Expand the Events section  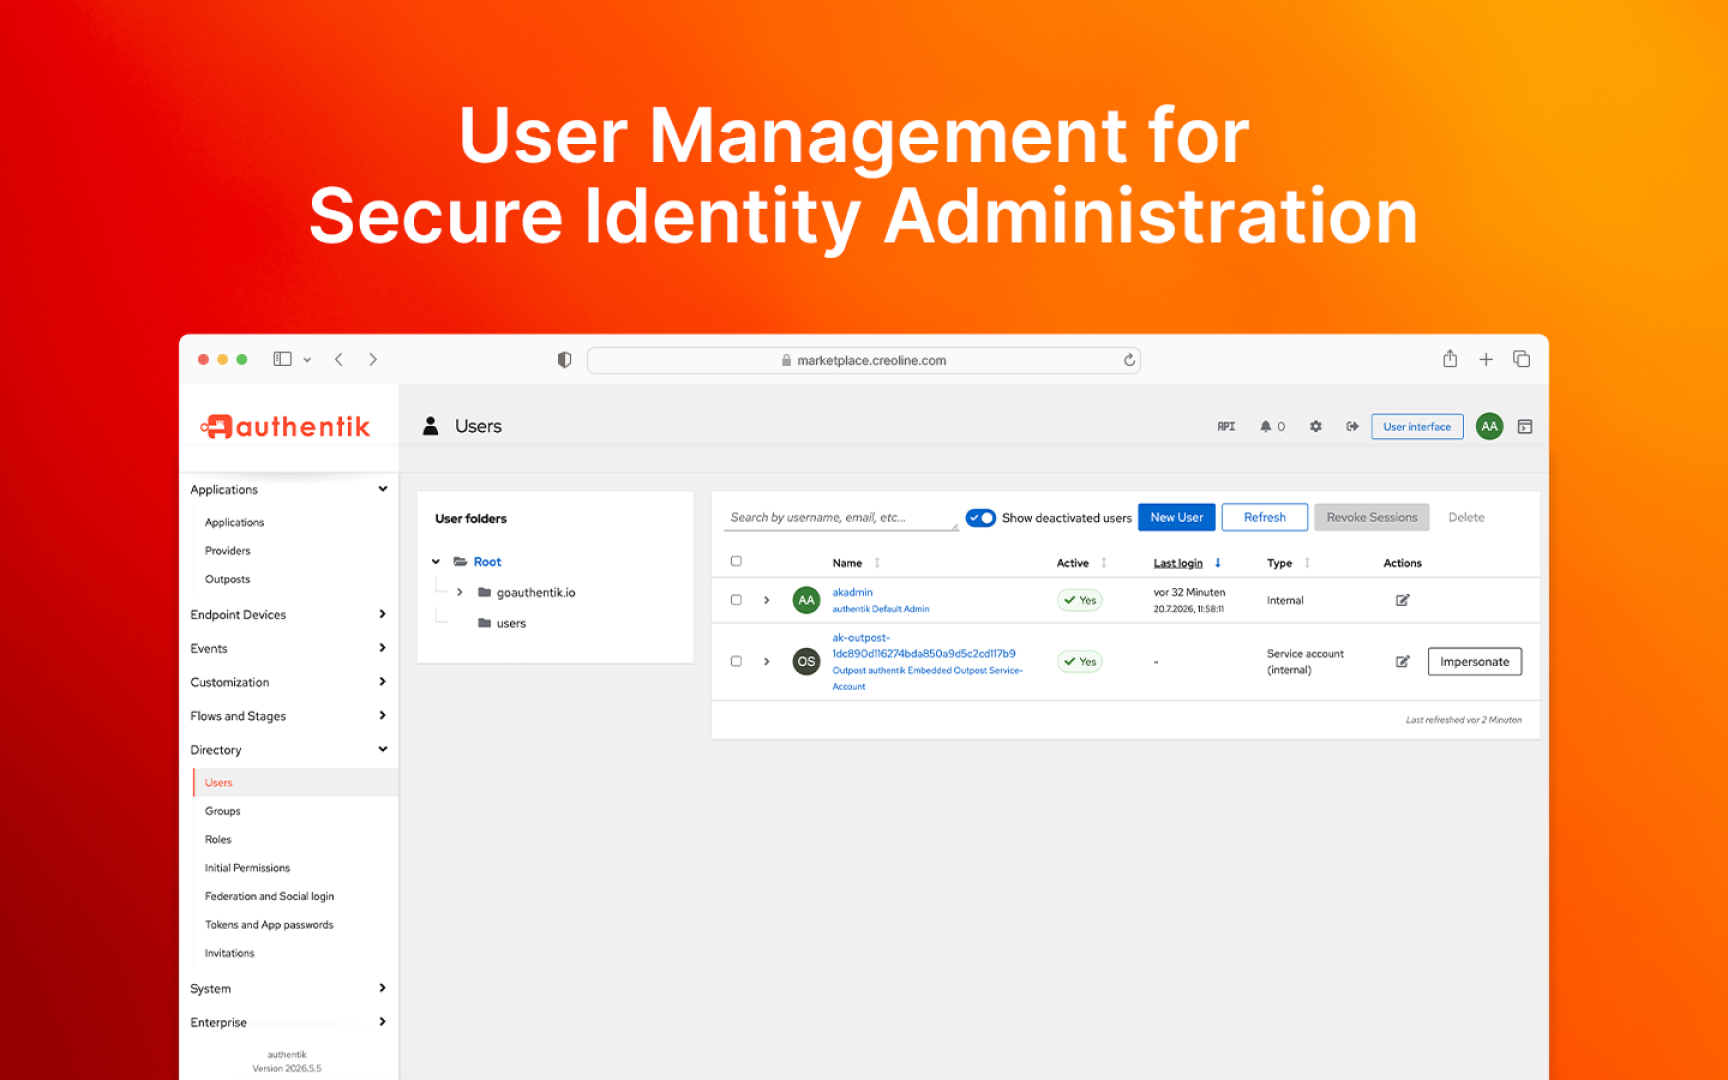tap(383, 648)
